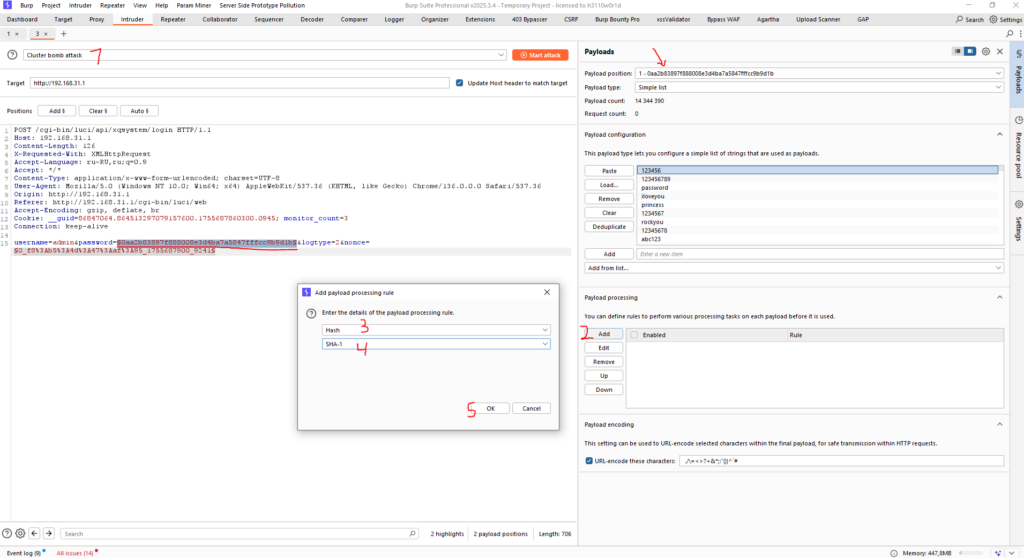
Task: Open editor search settings gear icon
Action: [x=20, y=533]
